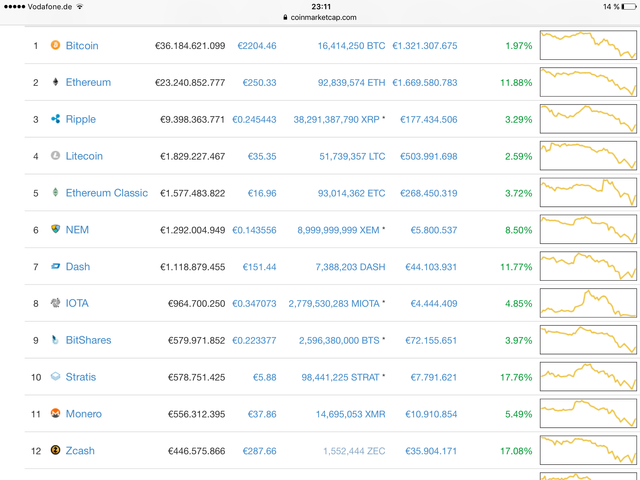Screen dimensions: 640x480
Task: Tap the coinmarketcap.com address bar
Action: pos(320,17)
